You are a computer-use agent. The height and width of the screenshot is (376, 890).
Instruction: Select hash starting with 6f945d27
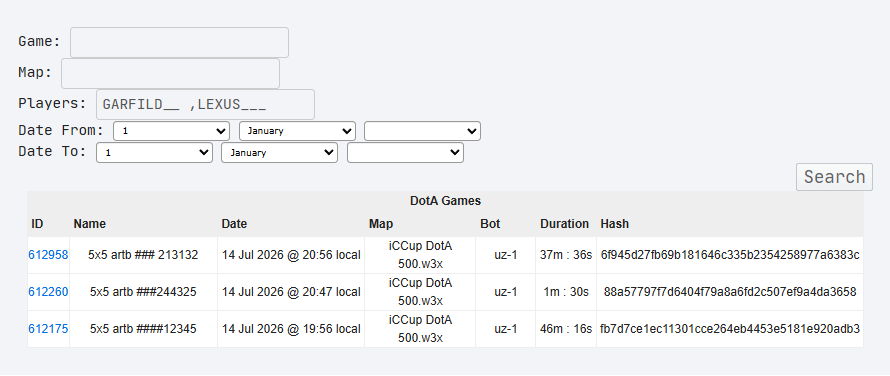pos(730,255)
